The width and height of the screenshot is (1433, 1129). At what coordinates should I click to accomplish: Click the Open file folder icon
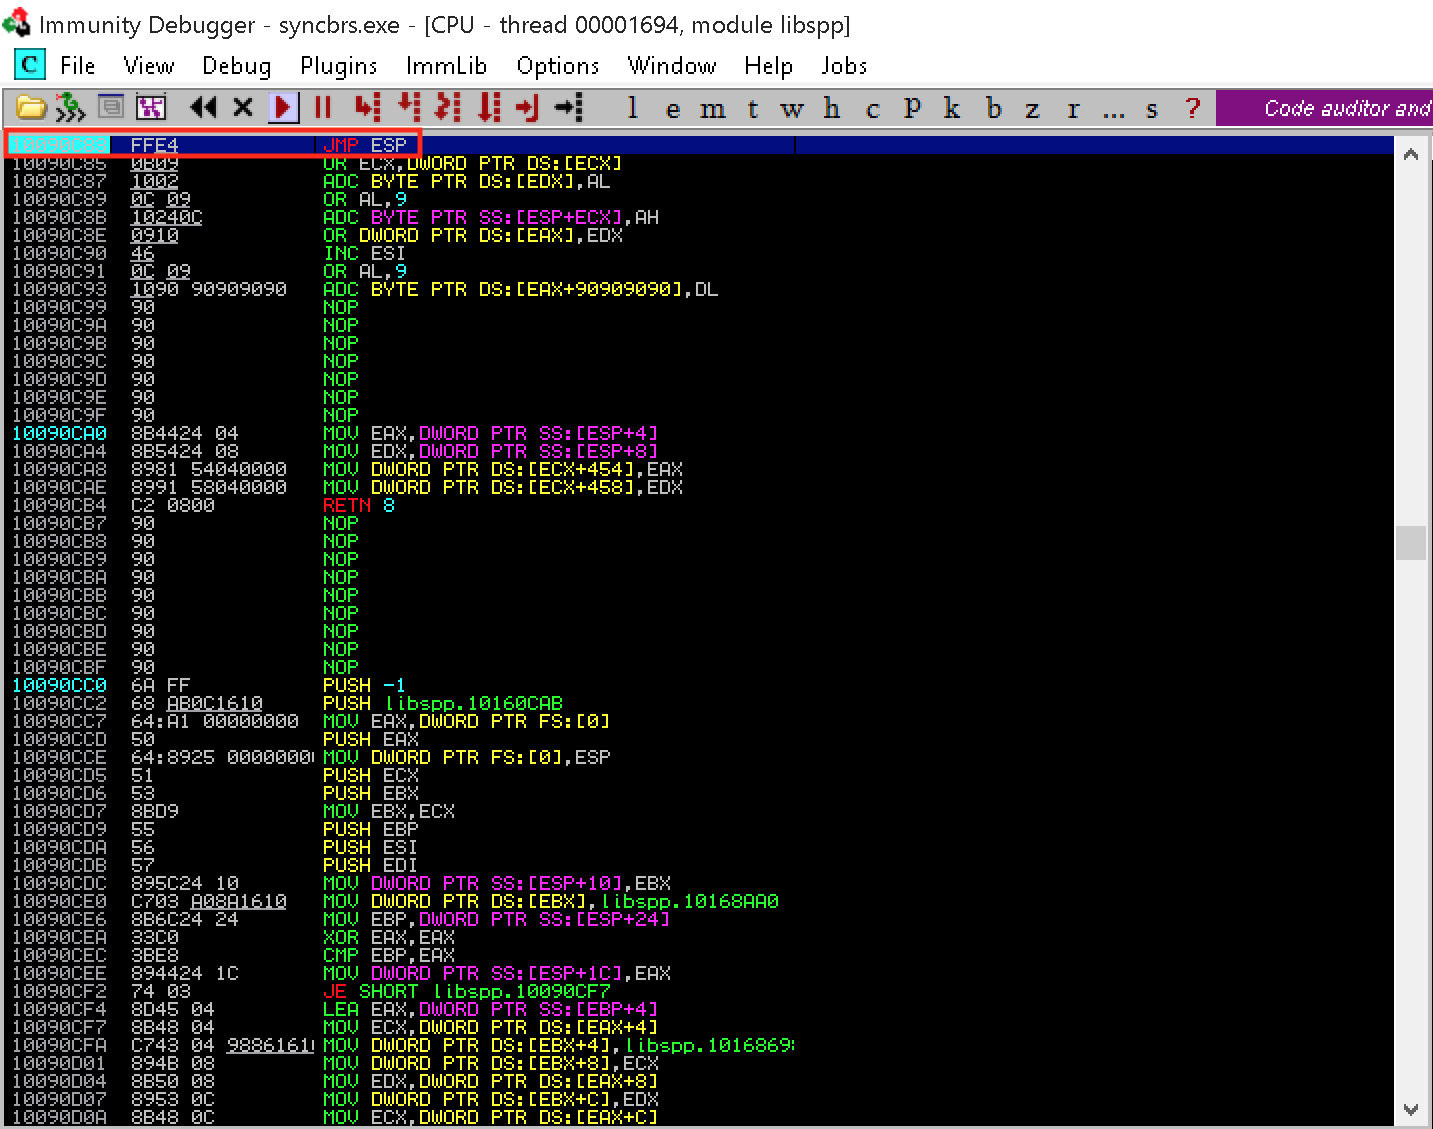tap(31, 107)
